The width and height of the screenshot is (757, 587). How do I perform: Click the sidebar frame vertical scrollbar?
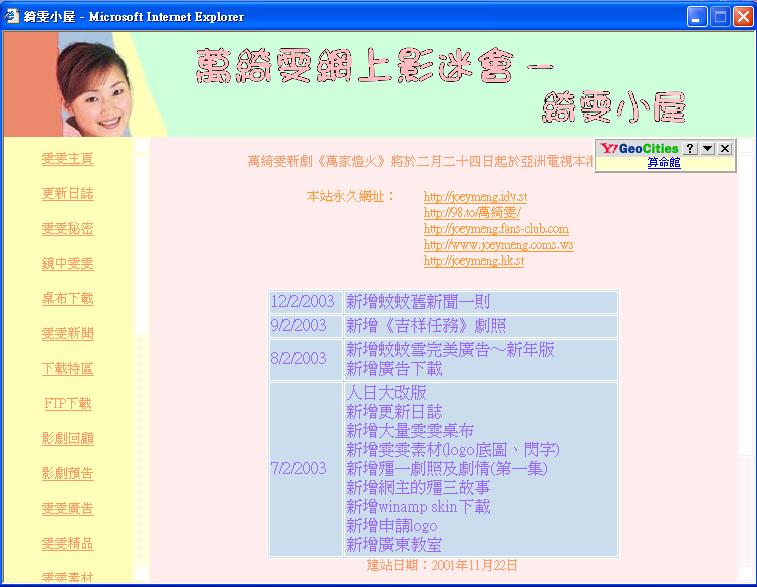[141, 360]
